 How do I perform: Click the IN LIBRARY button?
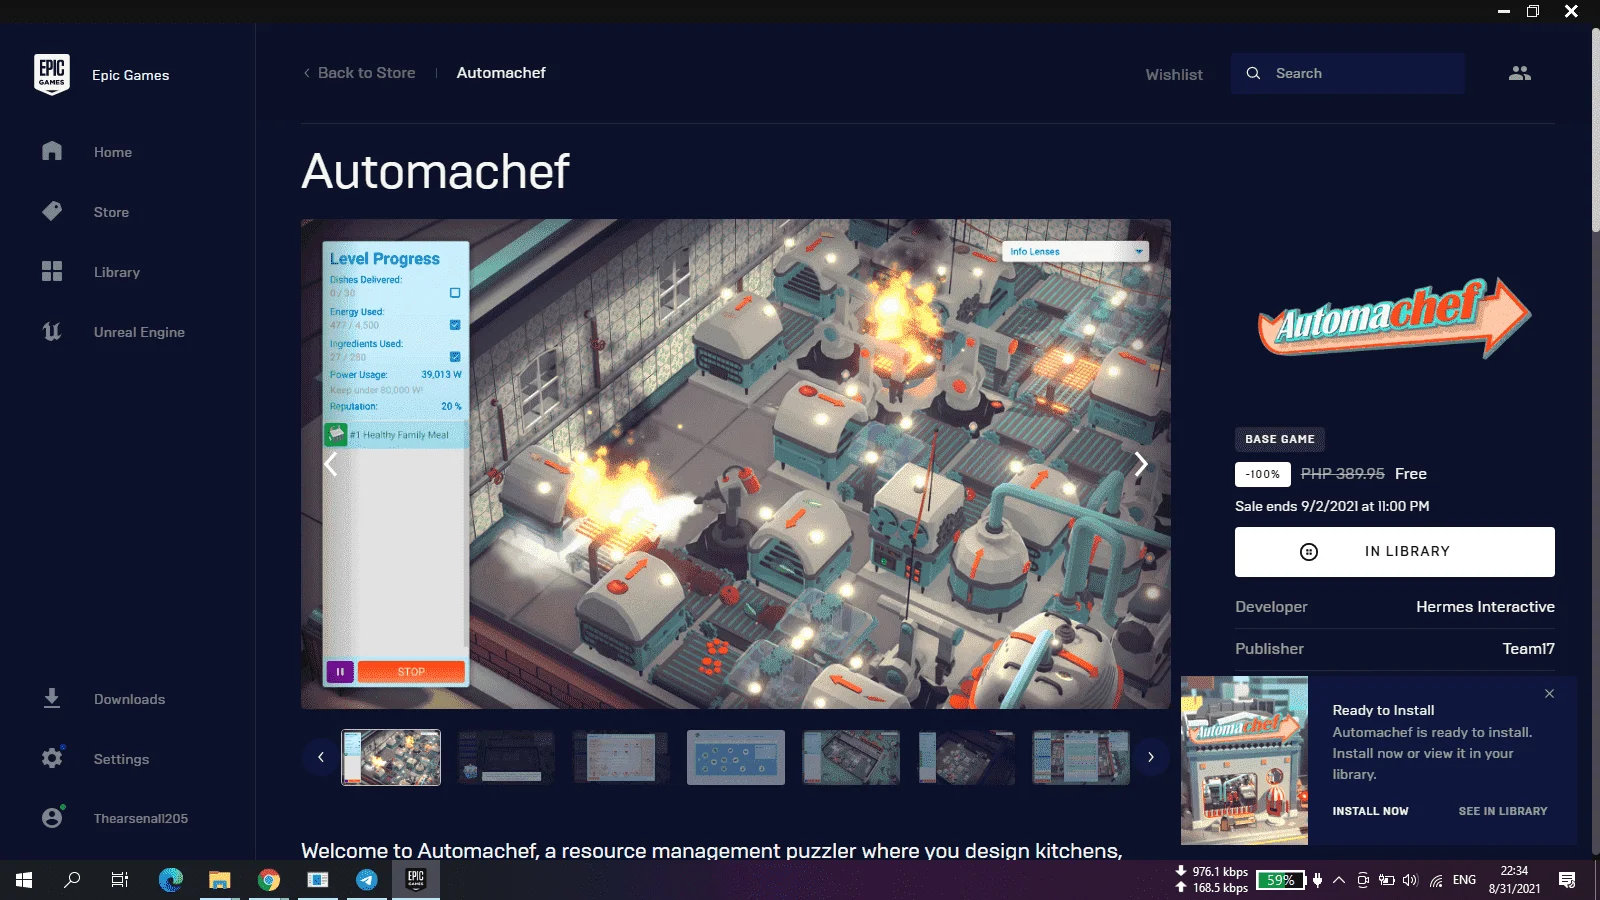(x=1395, y=552)
